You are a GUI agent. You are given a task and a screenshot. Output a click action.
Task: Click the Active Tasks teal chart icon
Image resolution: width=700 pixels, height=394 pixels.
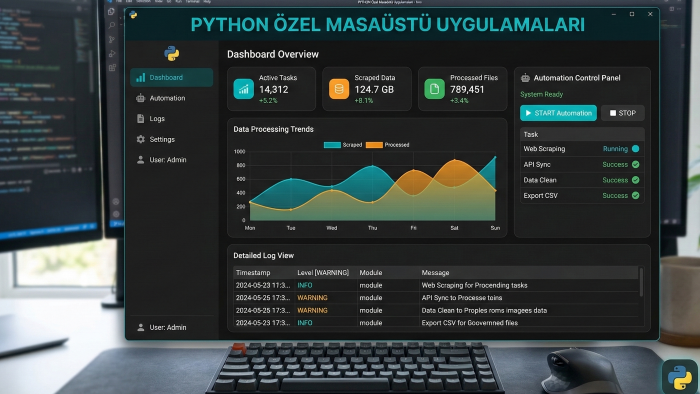click(x=244, y=89)
